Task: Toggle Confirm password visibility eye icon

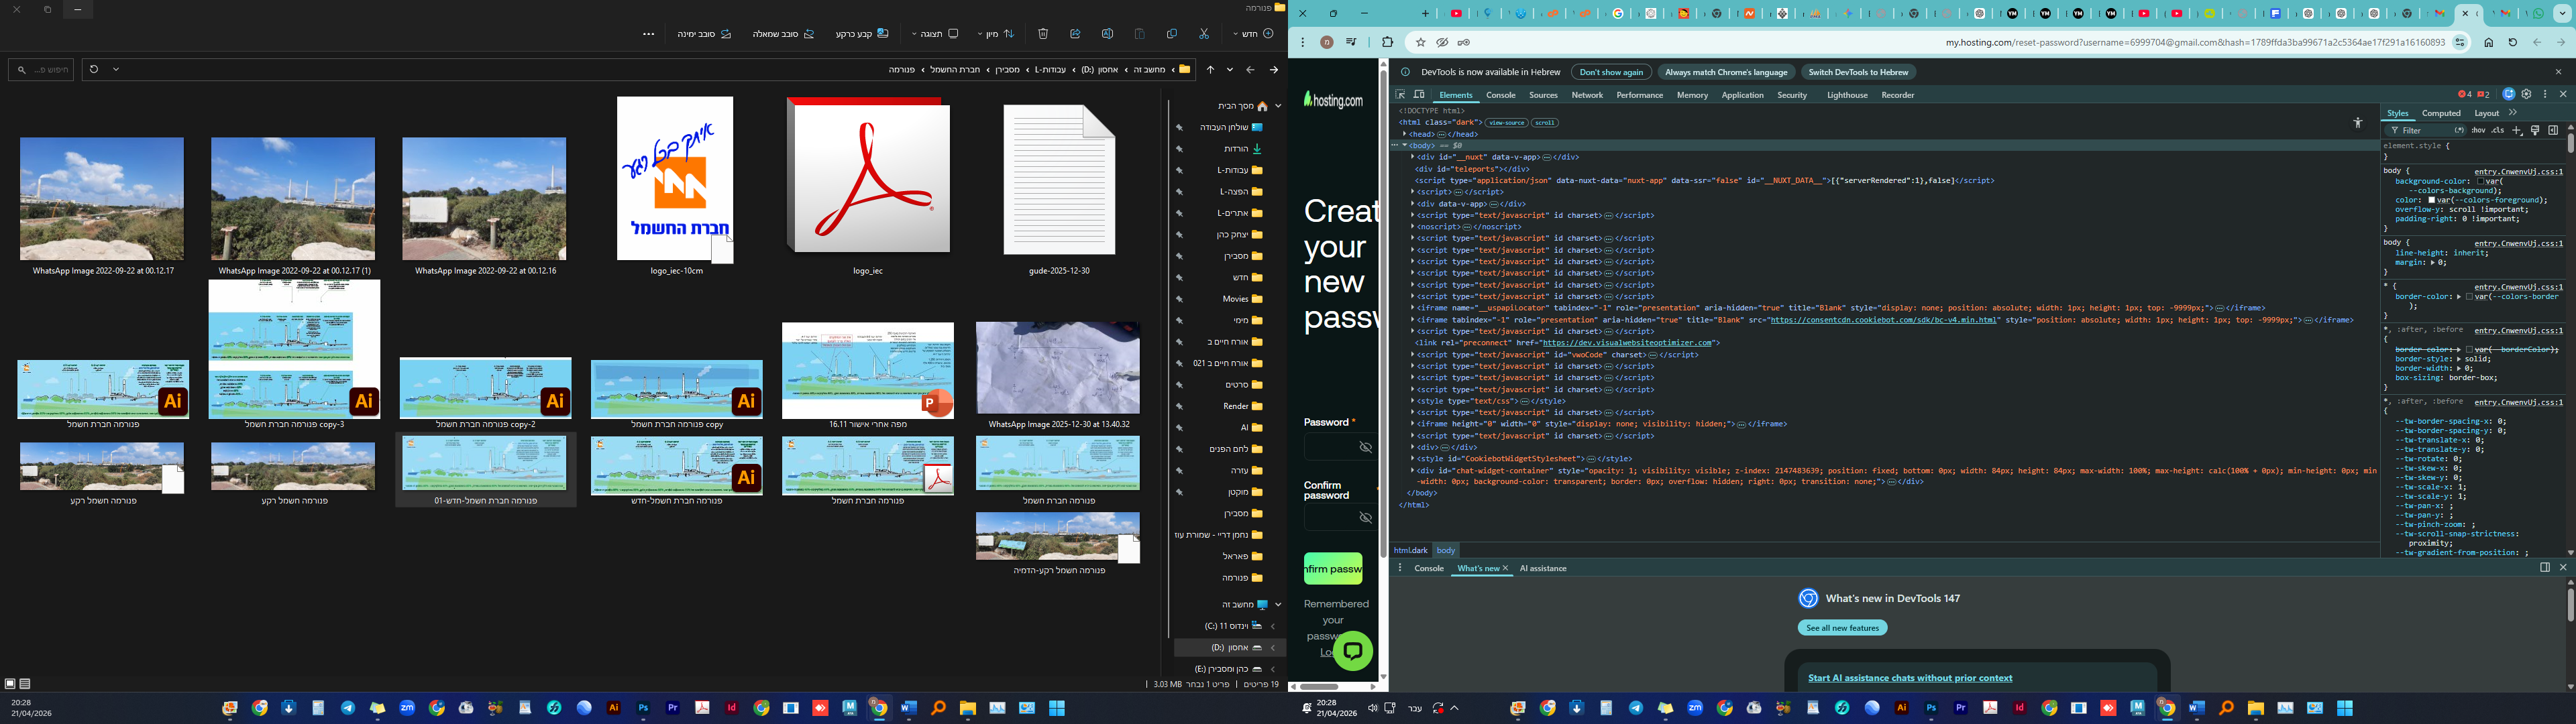Action: 1365,518
